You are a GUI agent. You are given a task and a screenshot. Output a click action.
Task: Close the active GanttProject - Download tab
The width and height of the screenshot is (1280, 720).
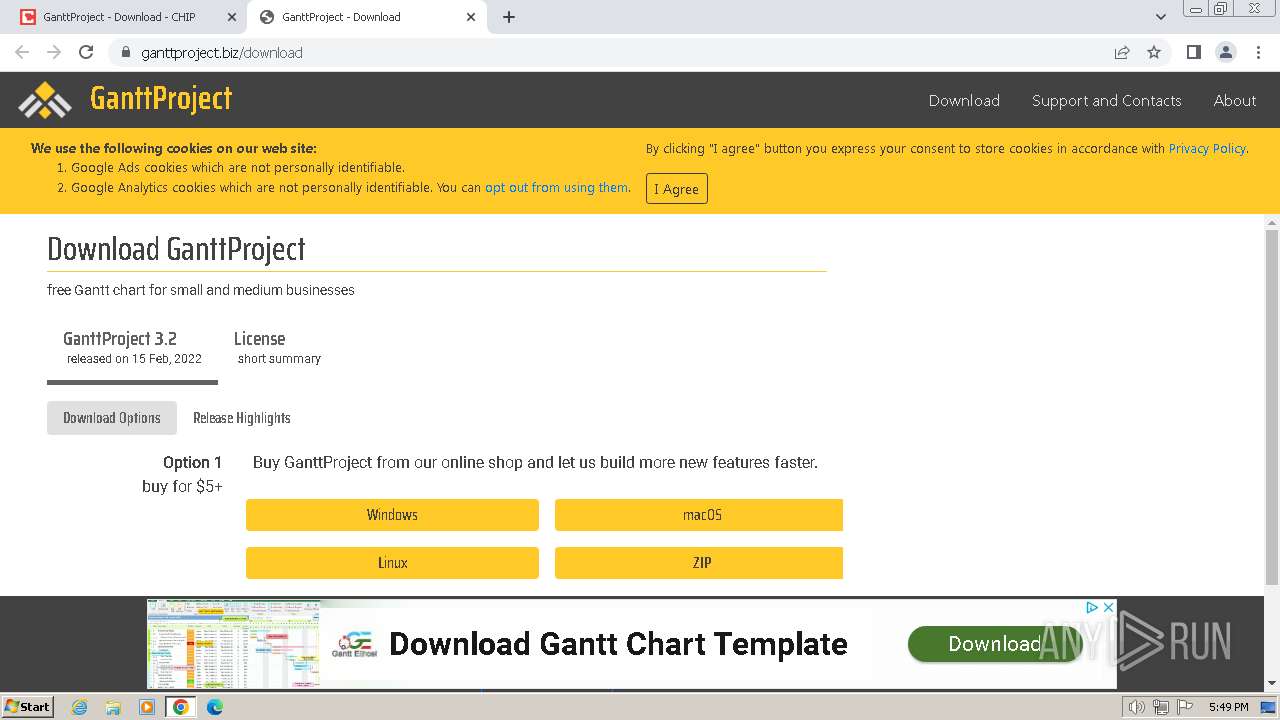[471, 17]
